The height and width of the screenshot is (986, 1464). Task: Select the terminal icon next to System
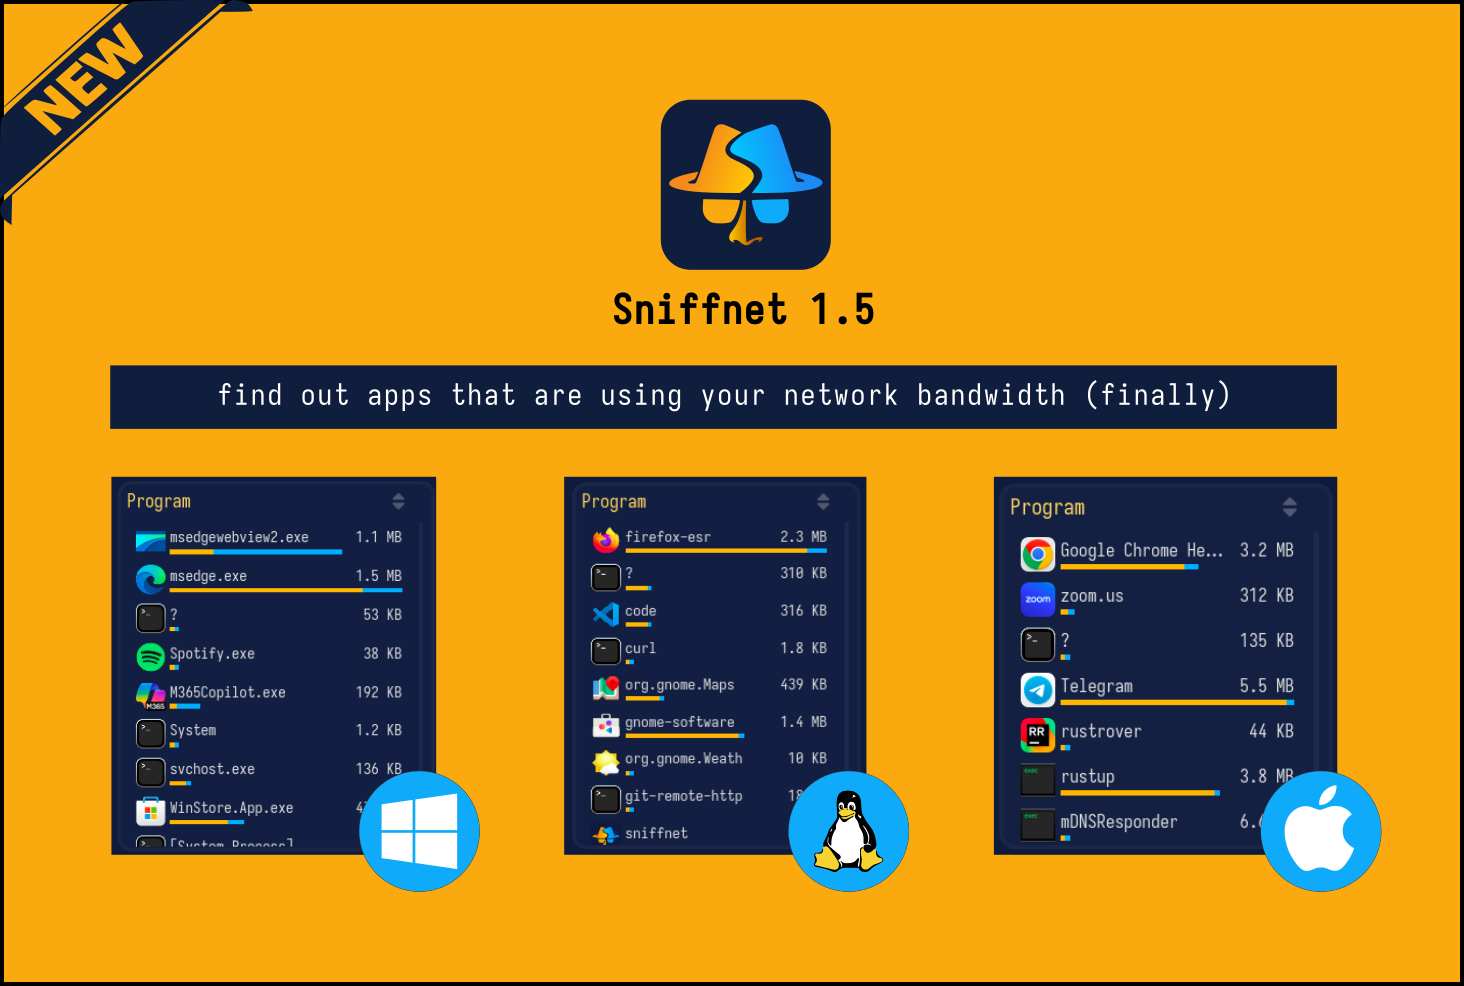pos(150,733)
